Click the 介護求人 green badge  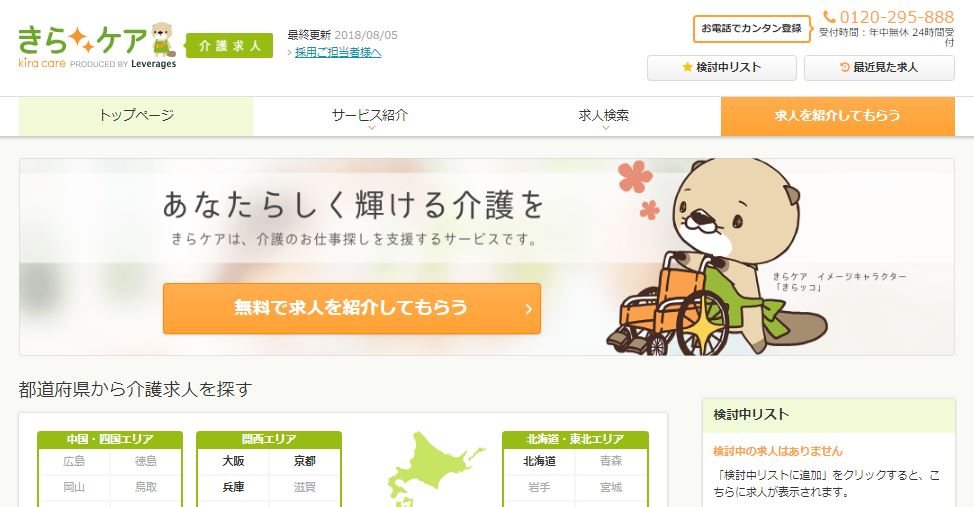[229, 46]
